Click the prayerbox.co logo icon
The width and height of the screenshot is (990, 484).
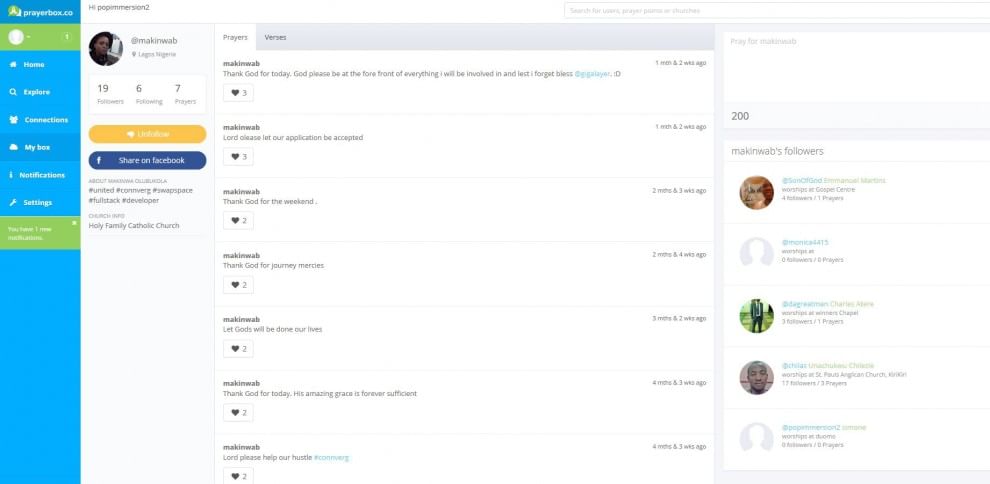click(15, 11)
